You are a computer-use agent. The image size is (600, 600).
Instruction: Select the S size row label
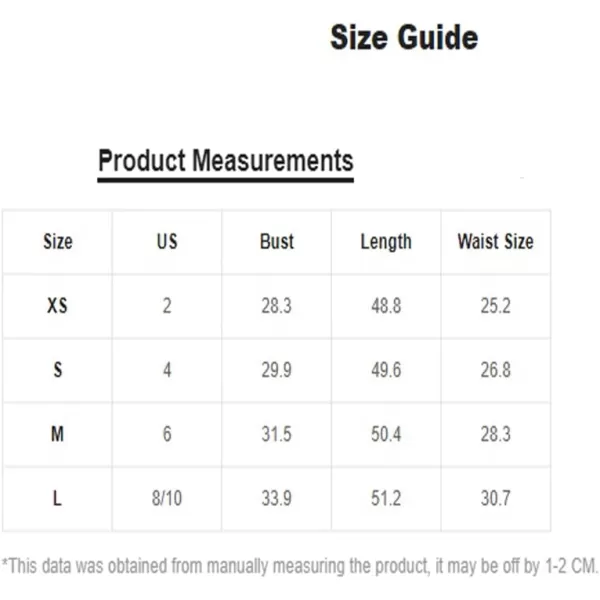[58, 370]
